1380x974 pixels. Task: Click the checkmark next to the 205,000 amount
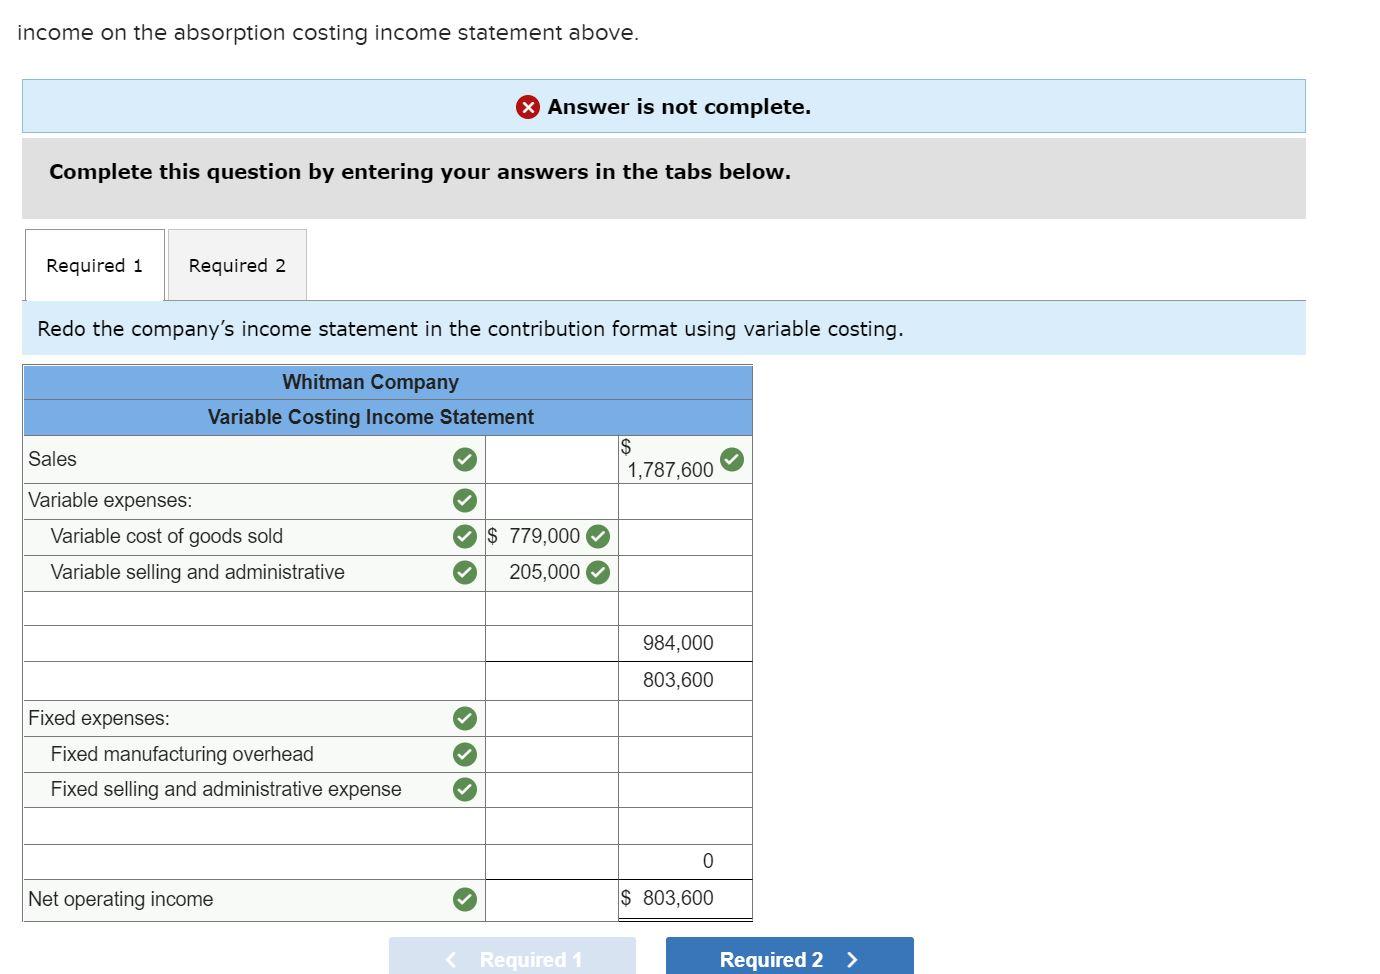(x=597, y=572)
